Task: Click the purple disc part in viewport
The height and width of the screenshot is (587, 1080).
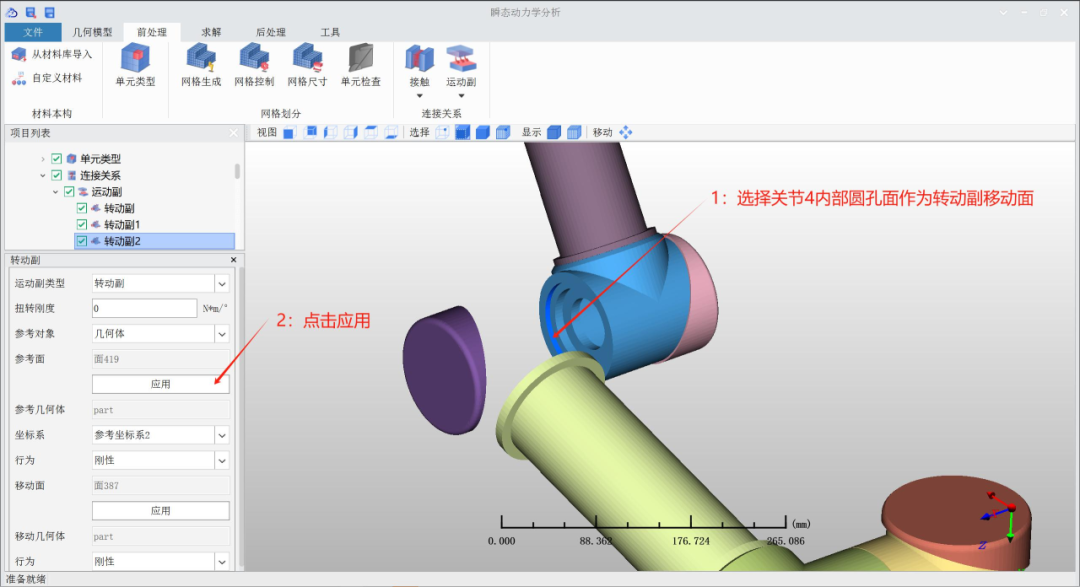Action: [x=445, y=369]
